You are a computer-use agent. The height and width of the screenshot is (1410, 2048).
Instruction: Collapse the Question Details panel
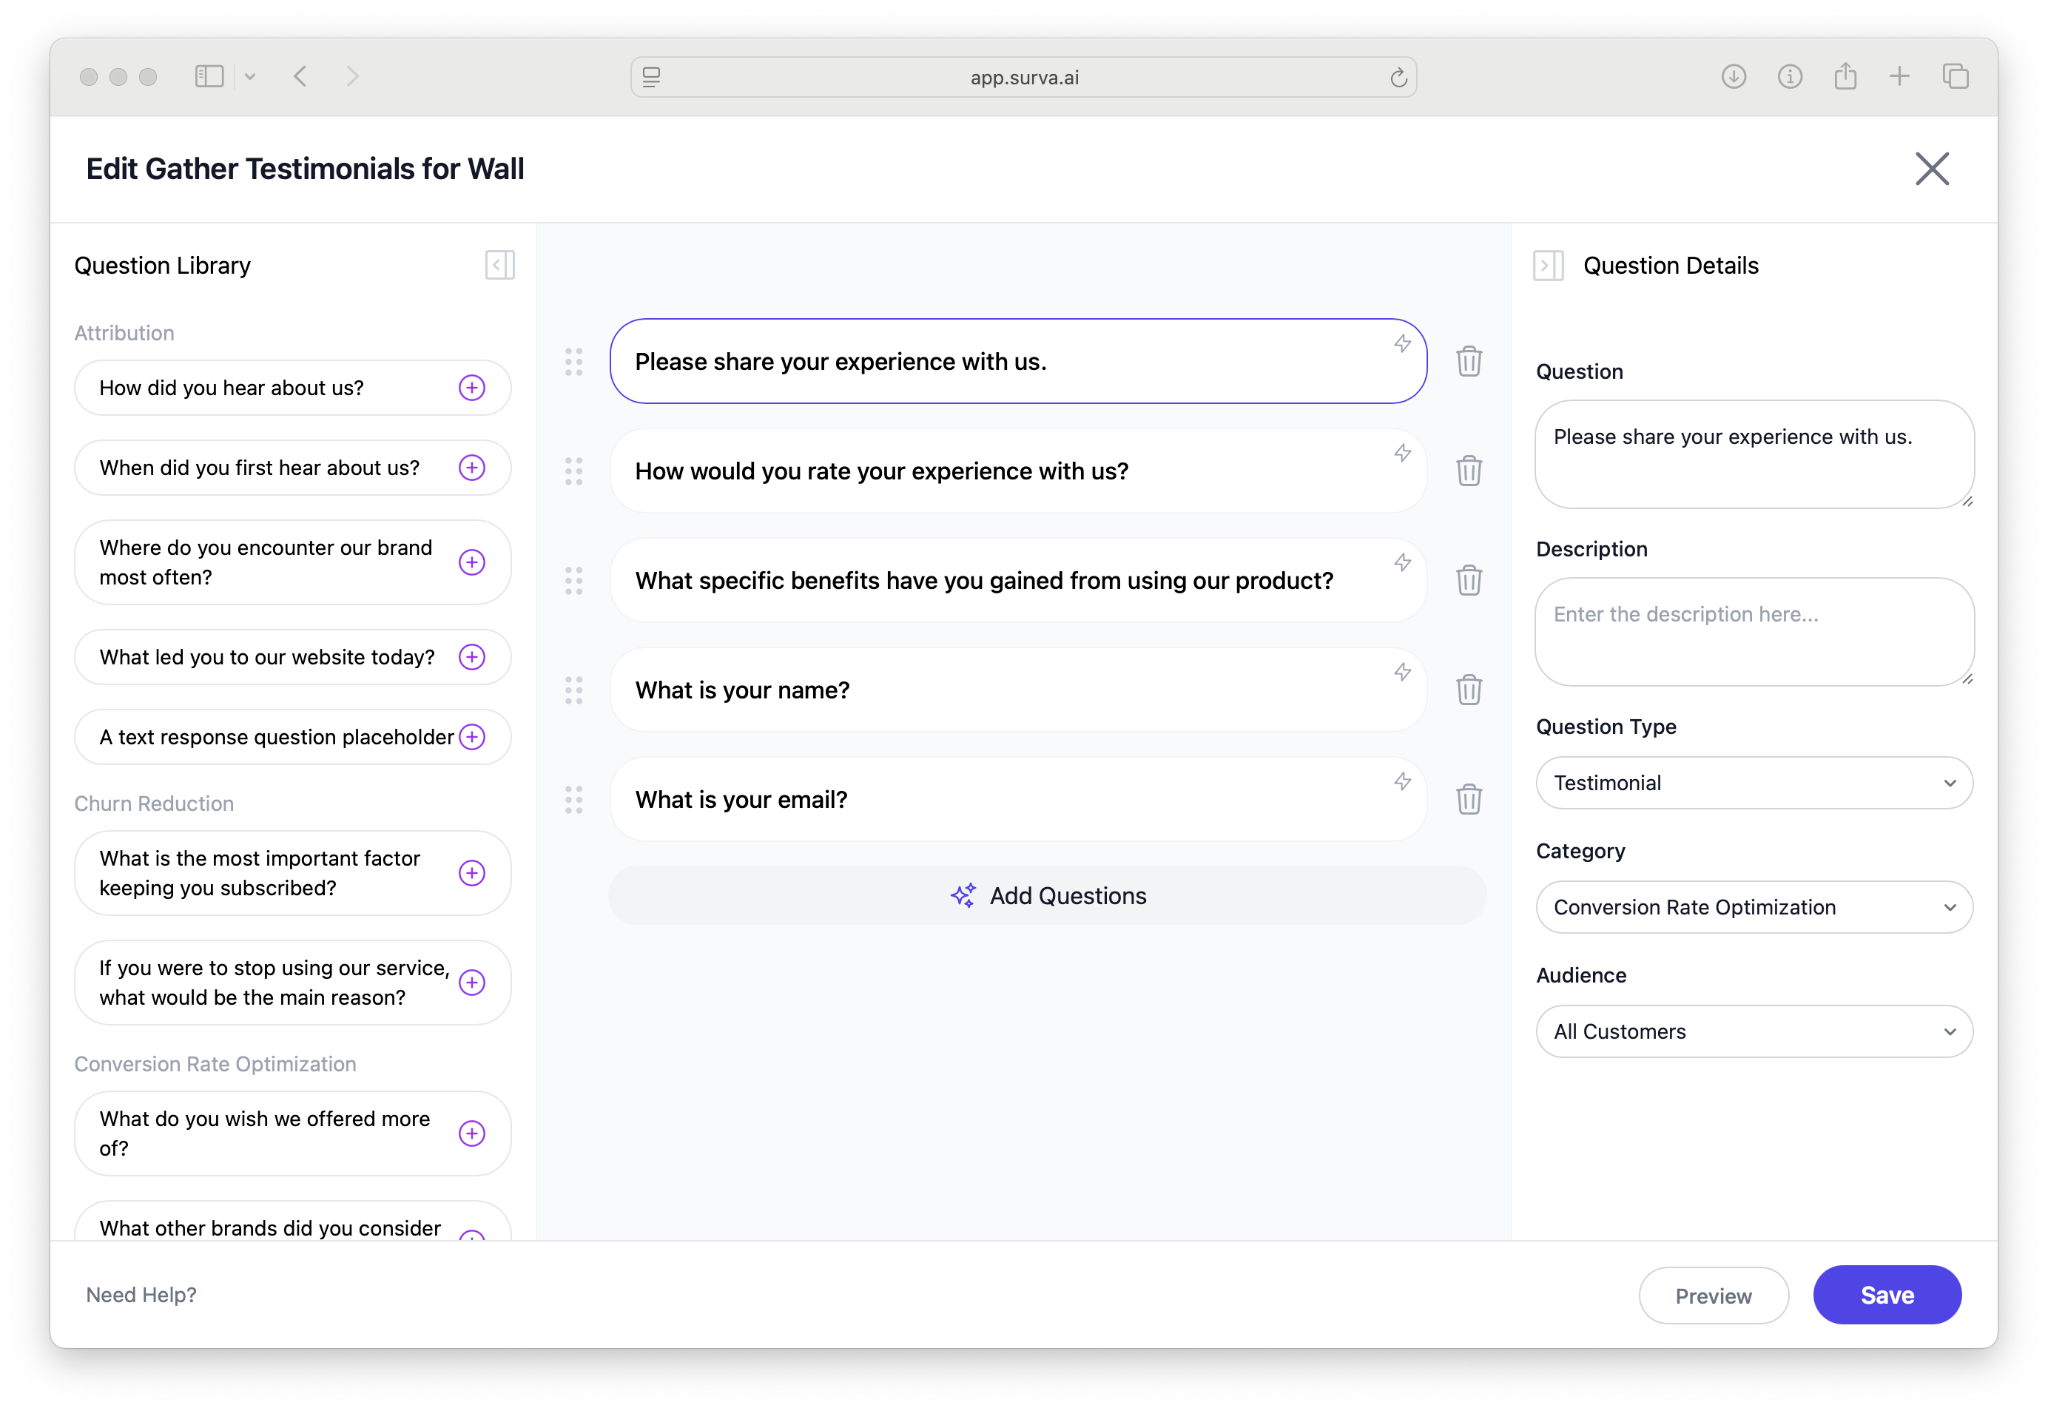pyautogui.click(x=1547, y=265)
